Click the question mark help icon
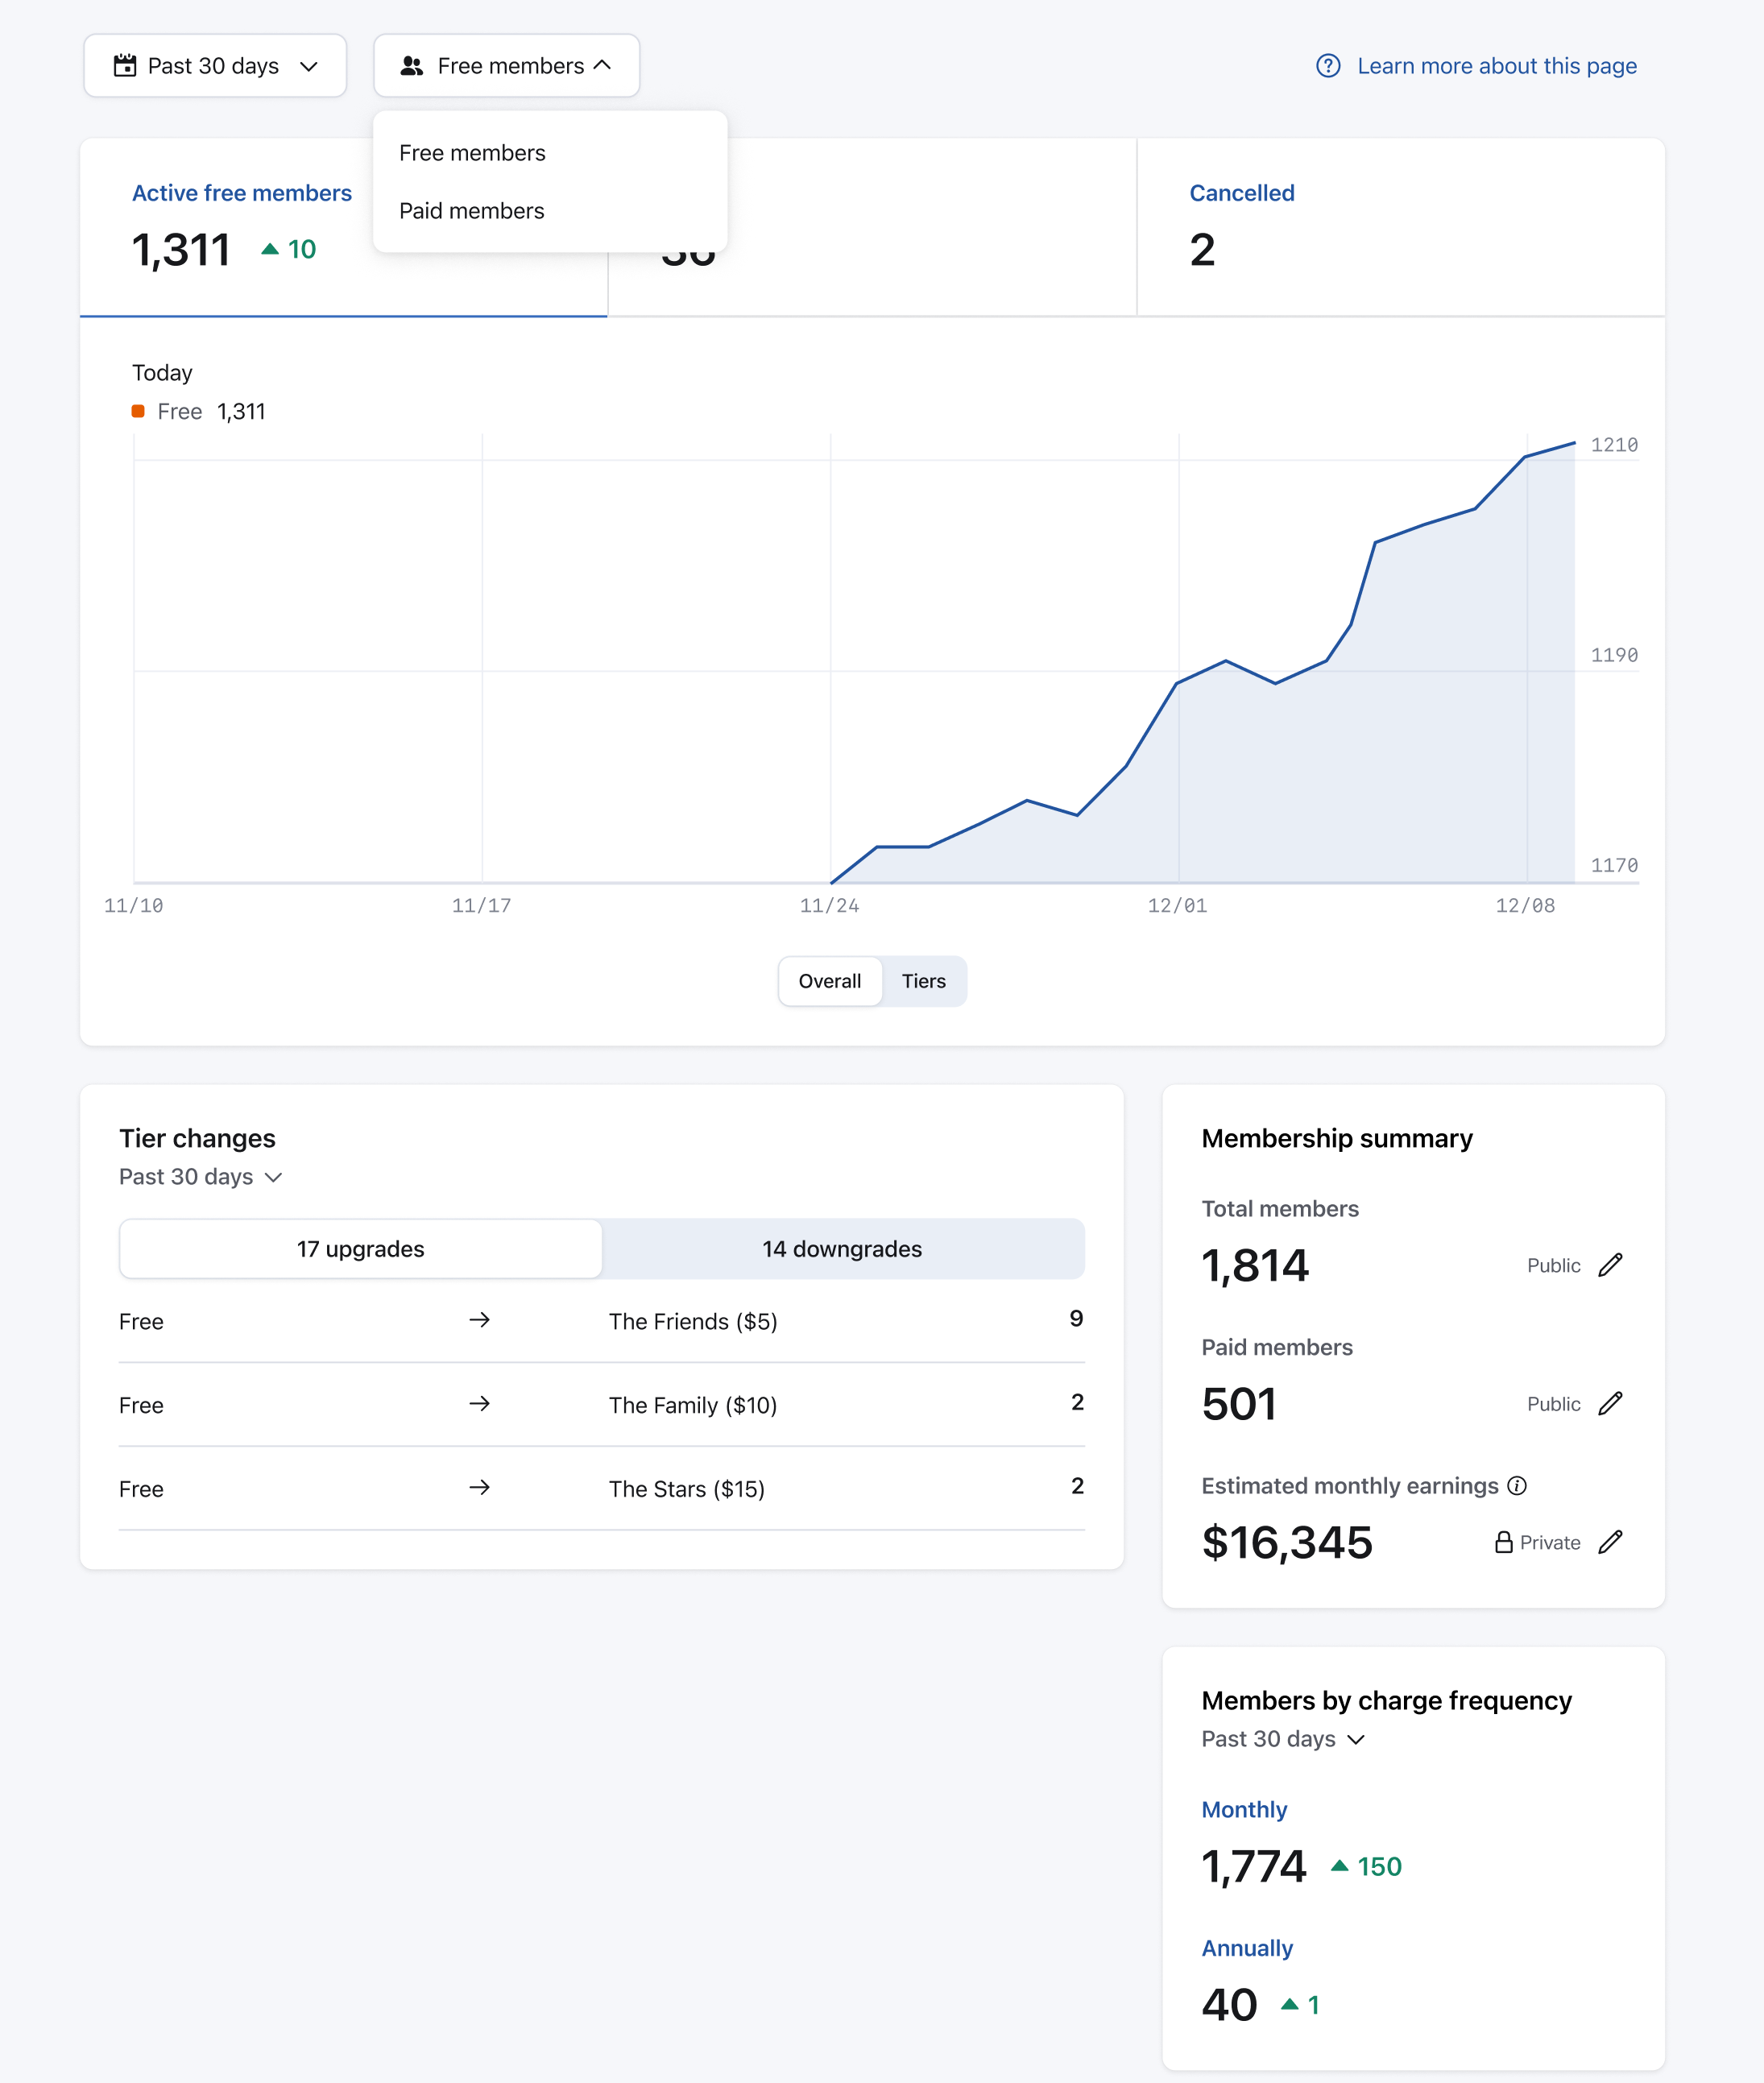Image resolution: width=1764 pixels, height=2083 pixels. (1327, 66)
